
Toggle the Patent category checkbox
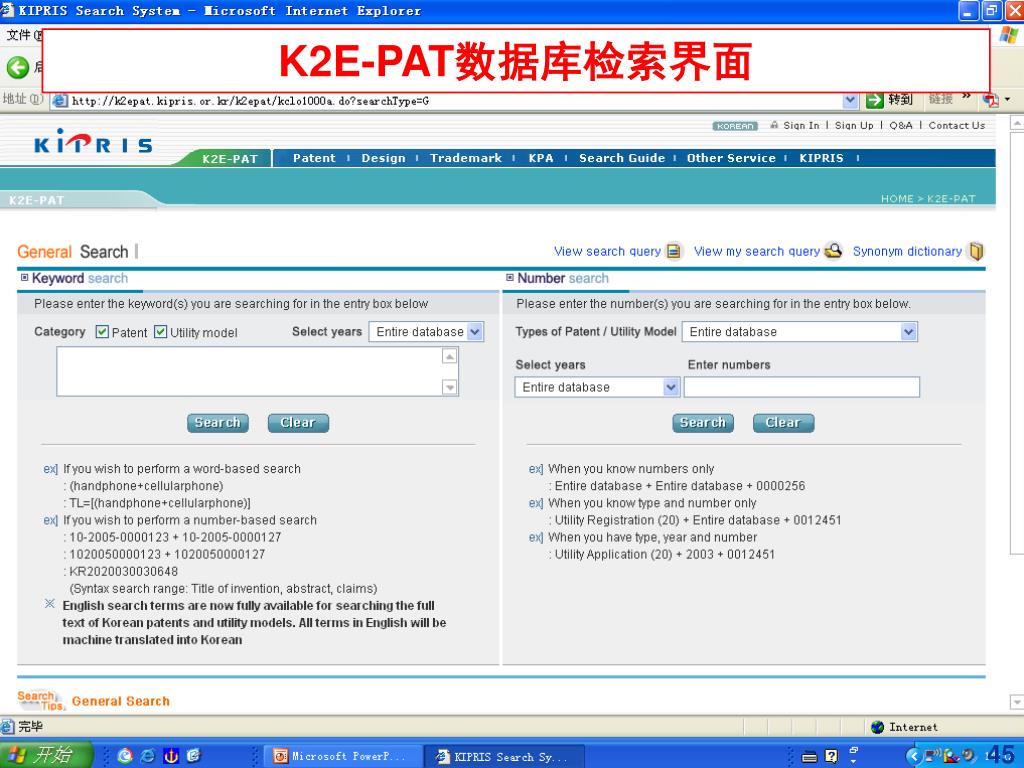102,332
